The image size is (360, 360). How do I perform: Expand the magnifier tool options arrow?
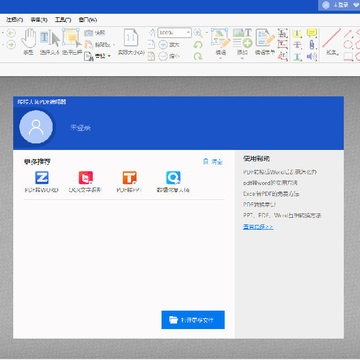[x=206, y=33]
